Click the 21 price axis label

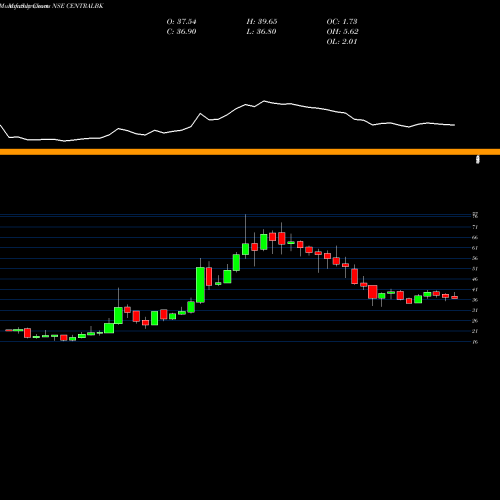click(475, 331)
